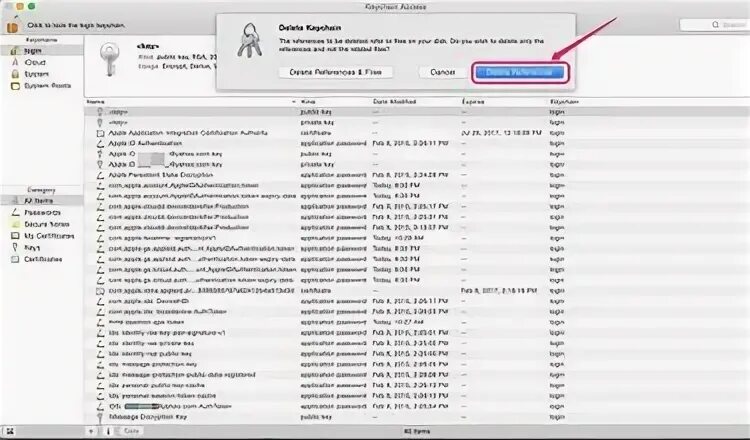Click the green zoom window button

[x=32, y=6]
